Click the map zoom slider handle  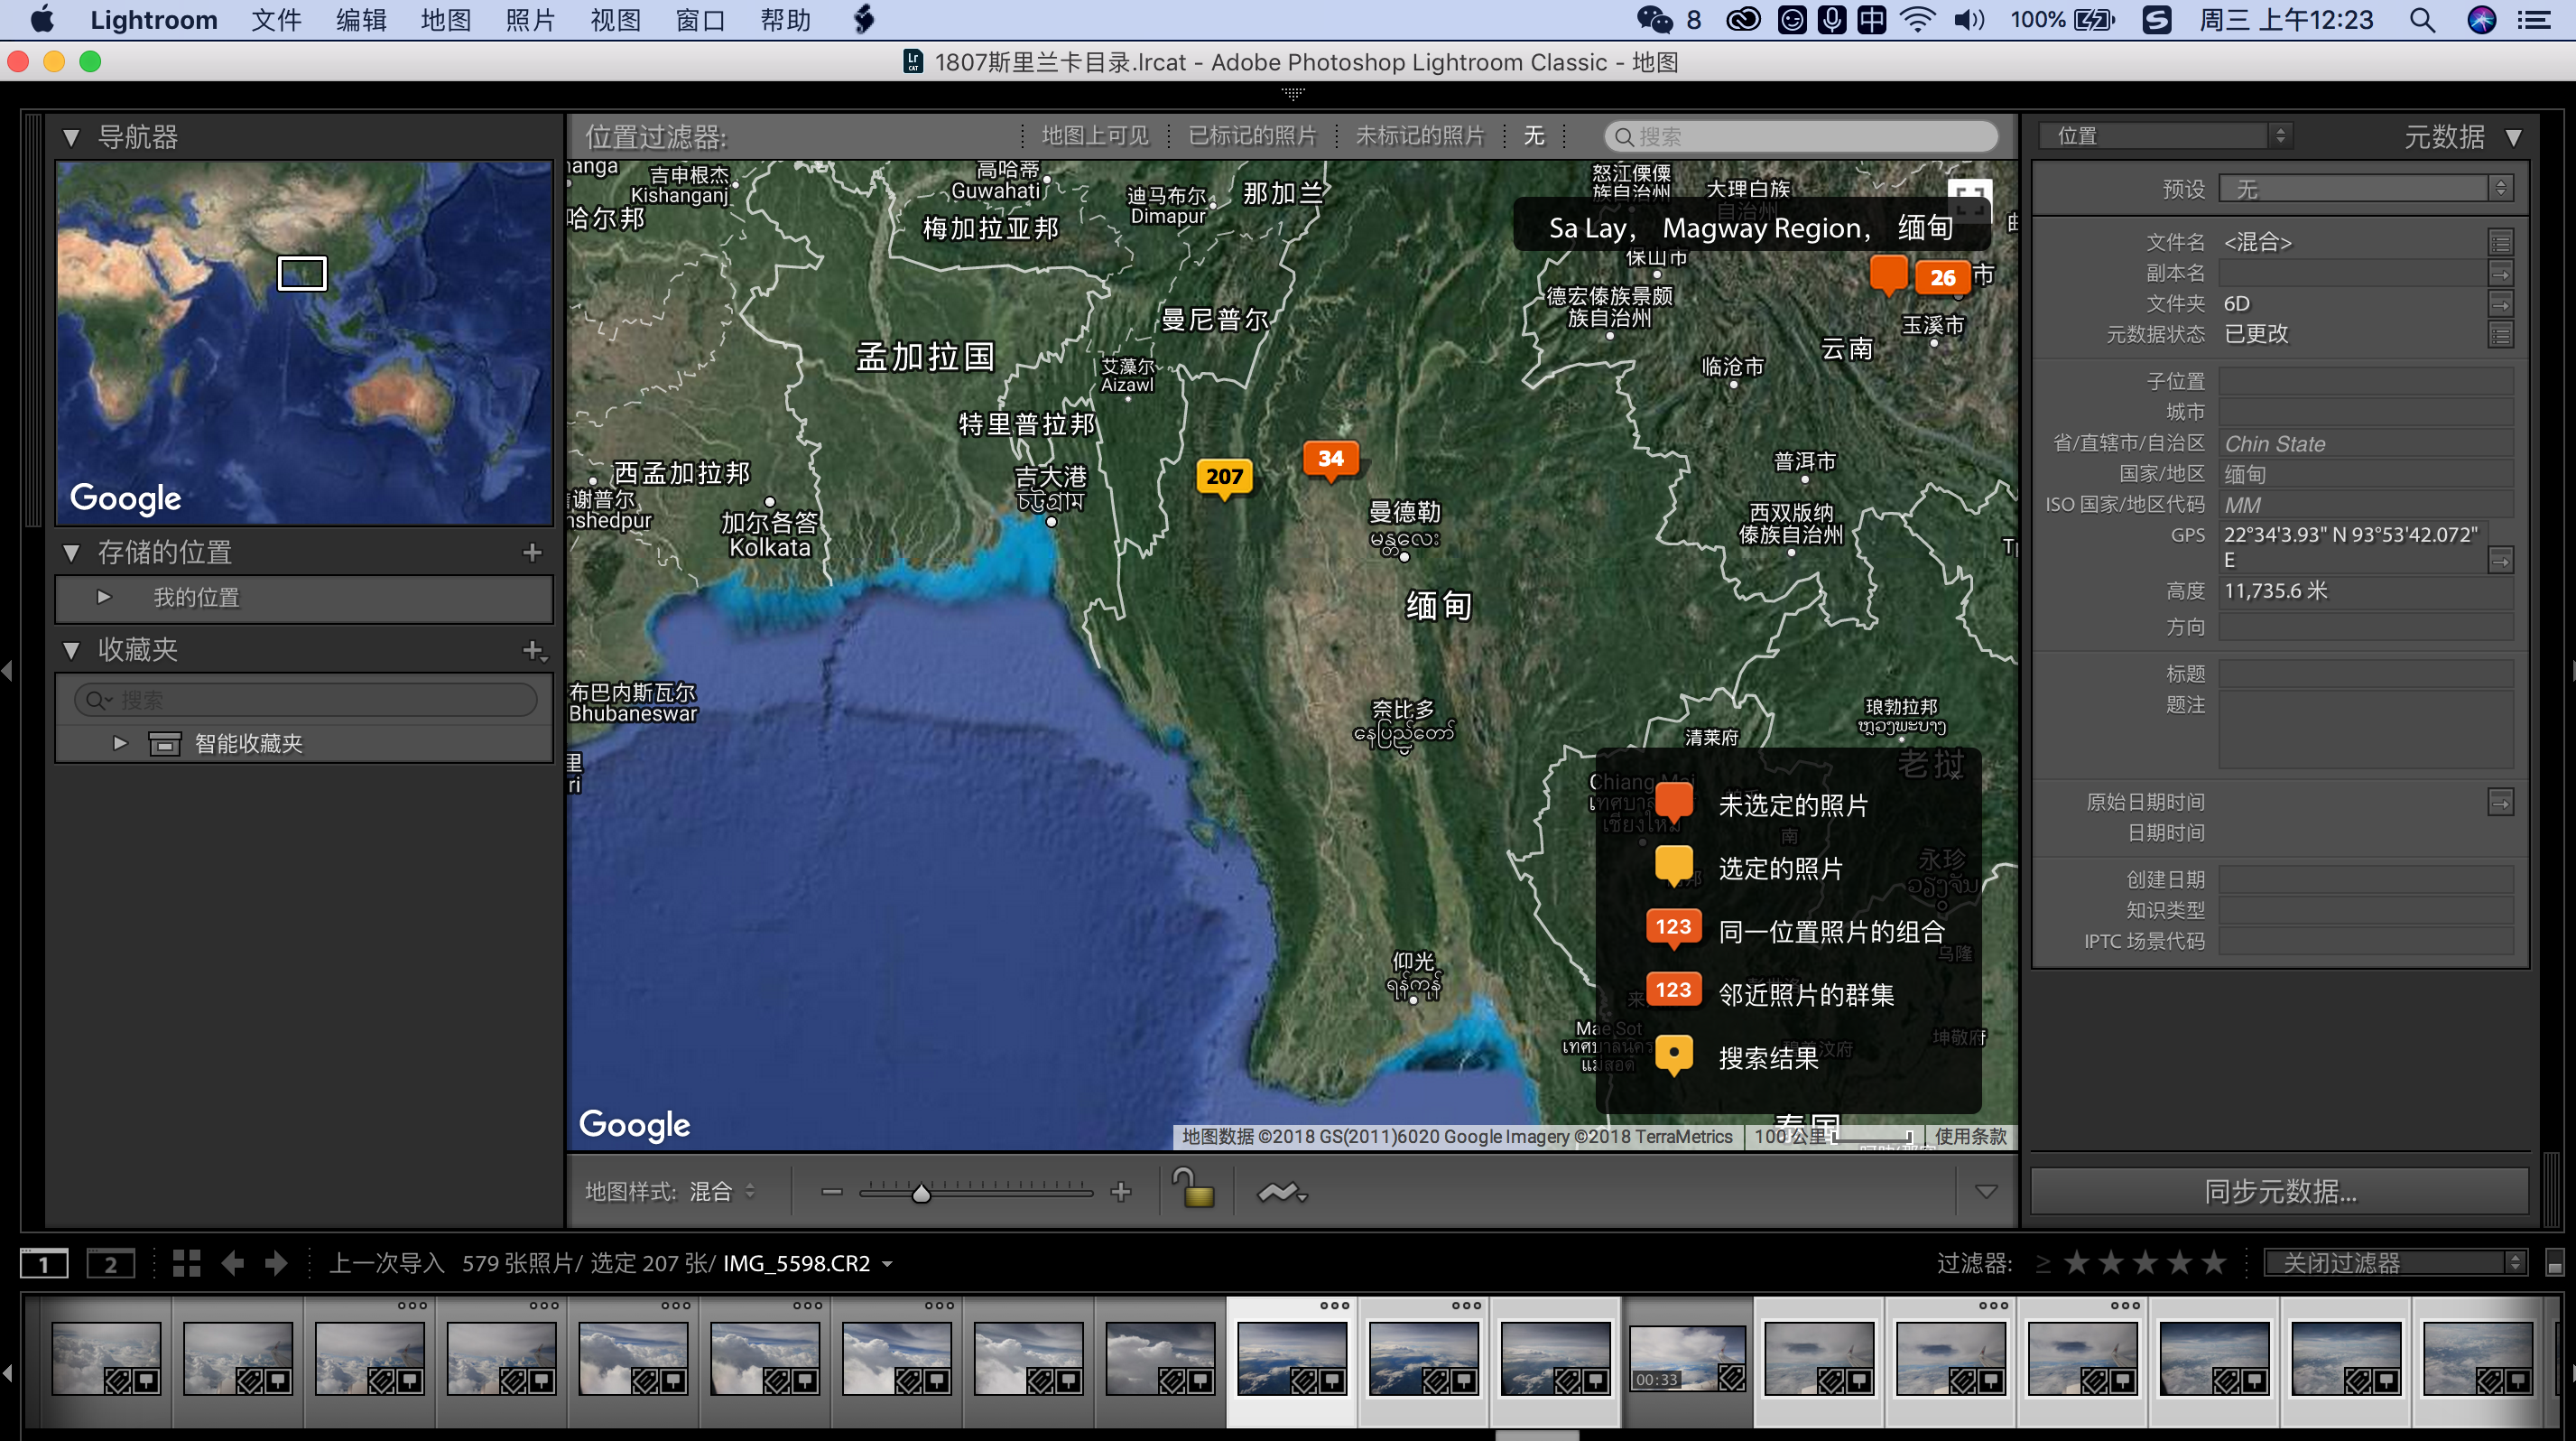click(921, 1192)
